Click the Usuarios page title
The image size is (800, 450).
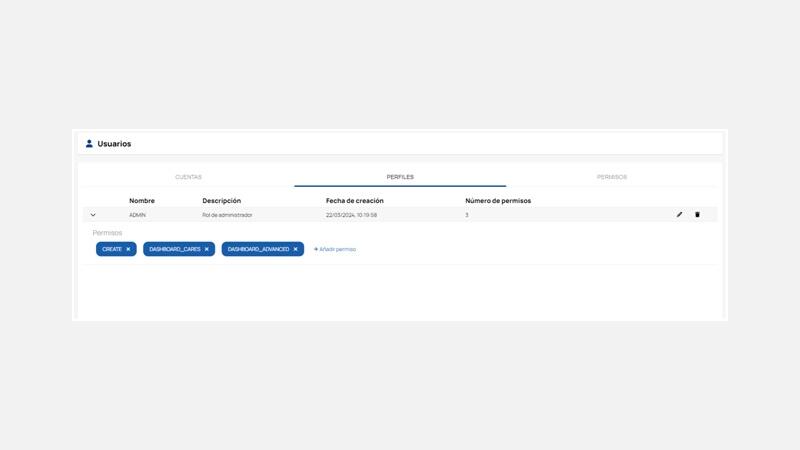[x=114, y=144]
